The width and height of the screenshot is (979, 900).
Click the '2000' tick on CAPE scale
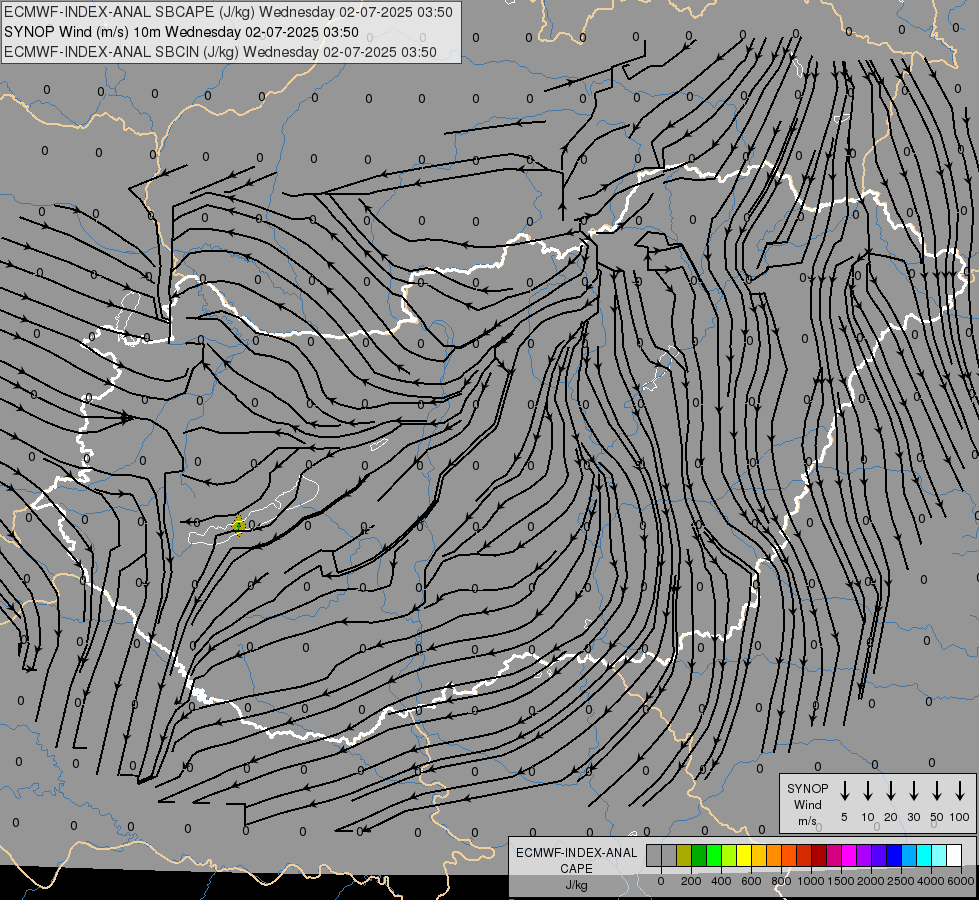tap(871, 881)
